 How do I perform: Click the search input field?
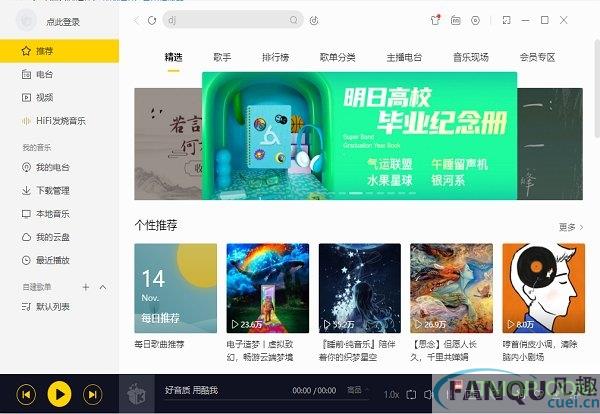point(228,20)
